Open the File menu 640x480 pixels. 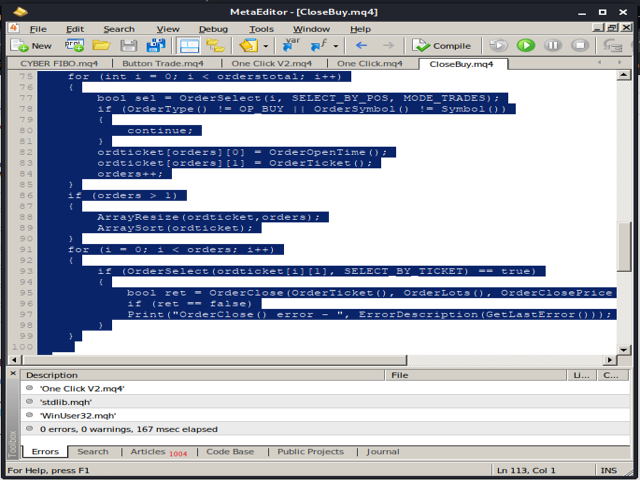coord(38,29)
